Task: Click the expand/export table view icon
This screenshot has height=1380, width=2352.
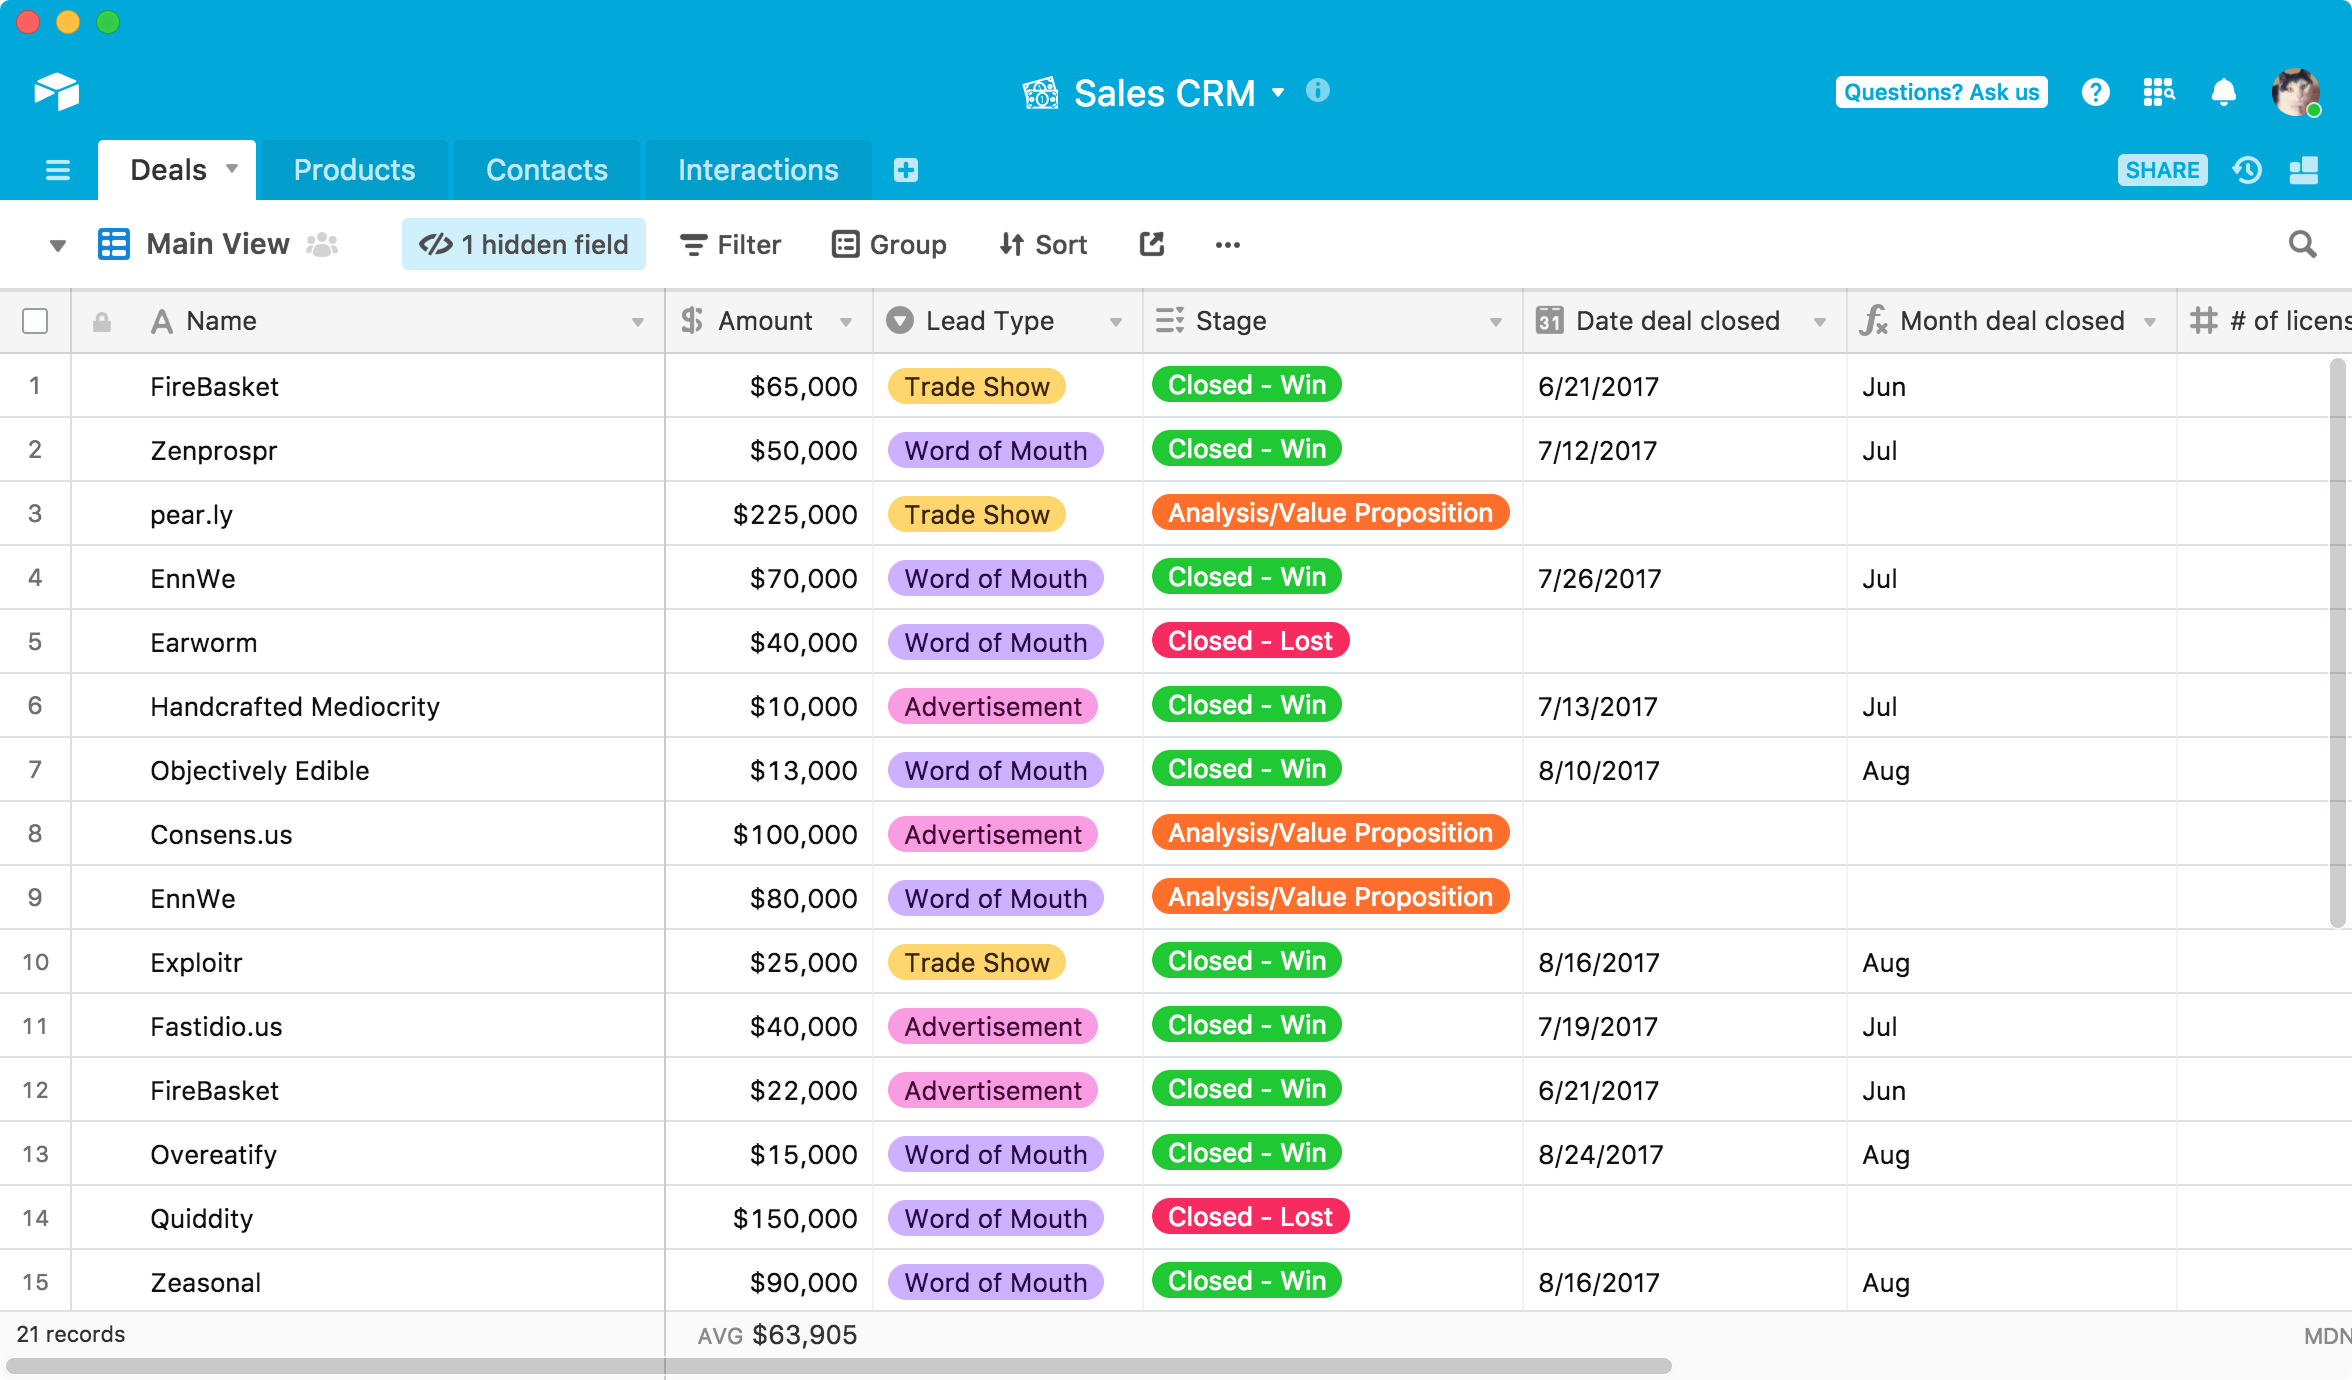Action: tap(1150, 245)
